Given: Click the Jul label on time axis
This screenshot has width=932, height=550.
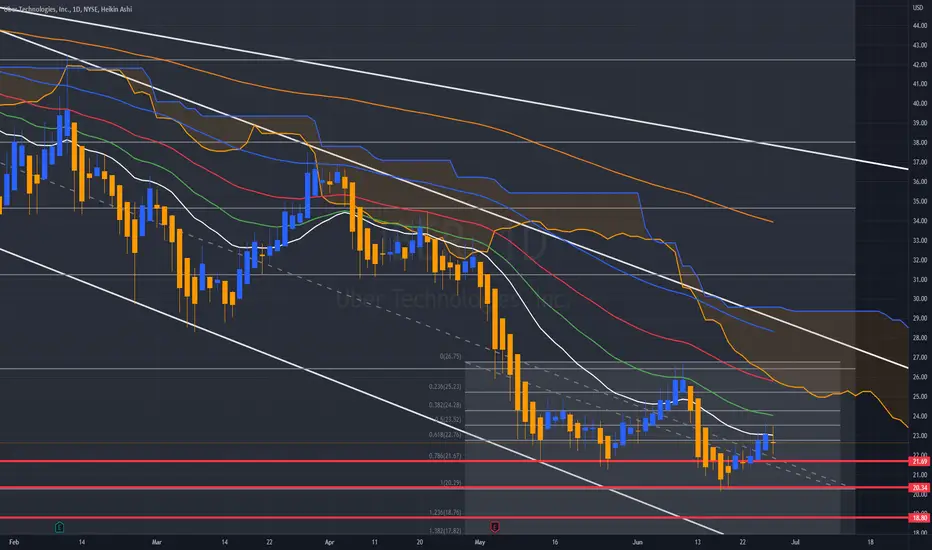Looking at the screenshot, I should pos(795,542).
